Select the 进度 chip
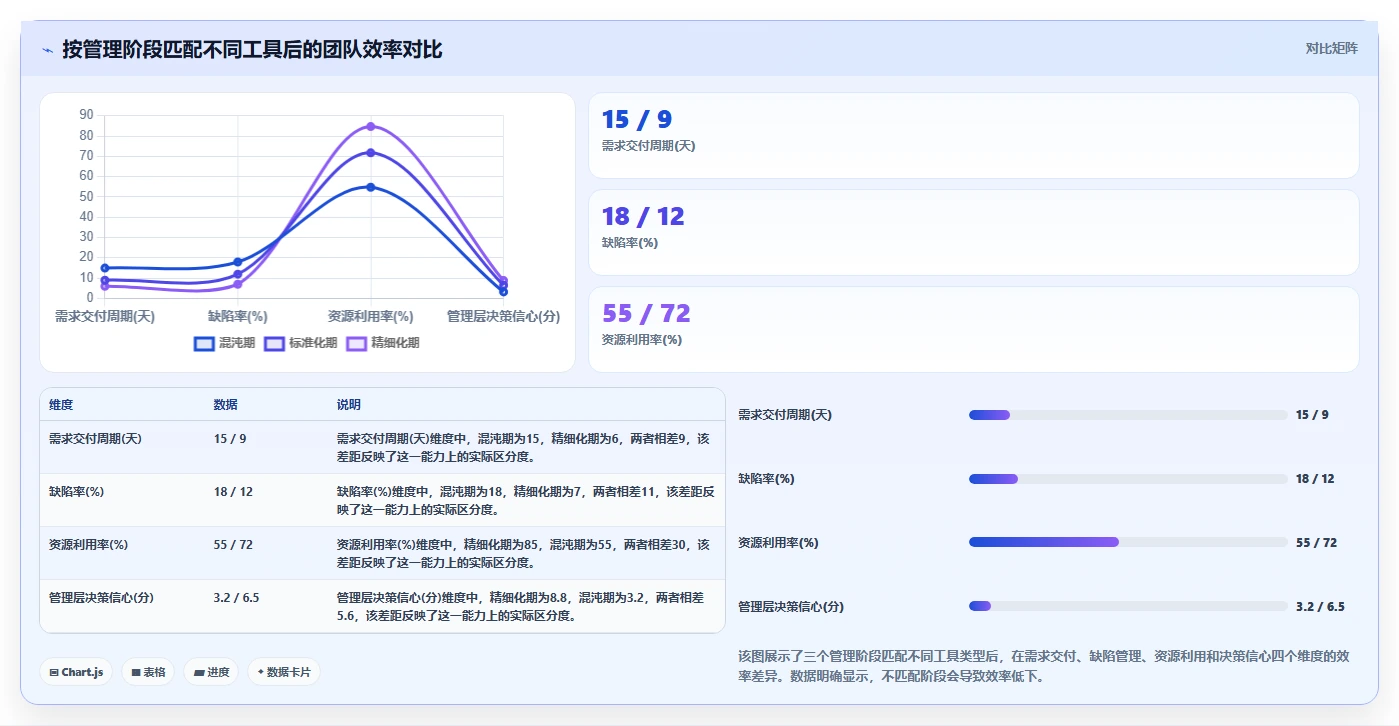1399x726 pixels. tap(211, 672)
